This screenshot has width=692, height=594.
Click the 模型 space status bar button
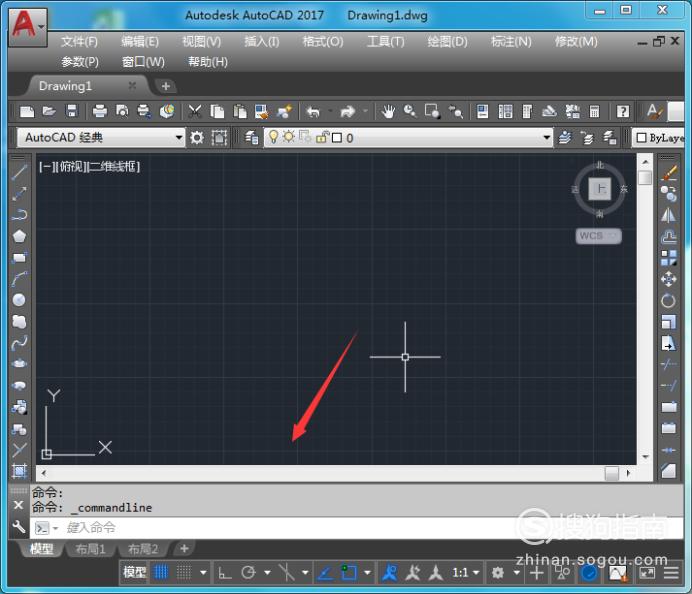coord(134,573)
